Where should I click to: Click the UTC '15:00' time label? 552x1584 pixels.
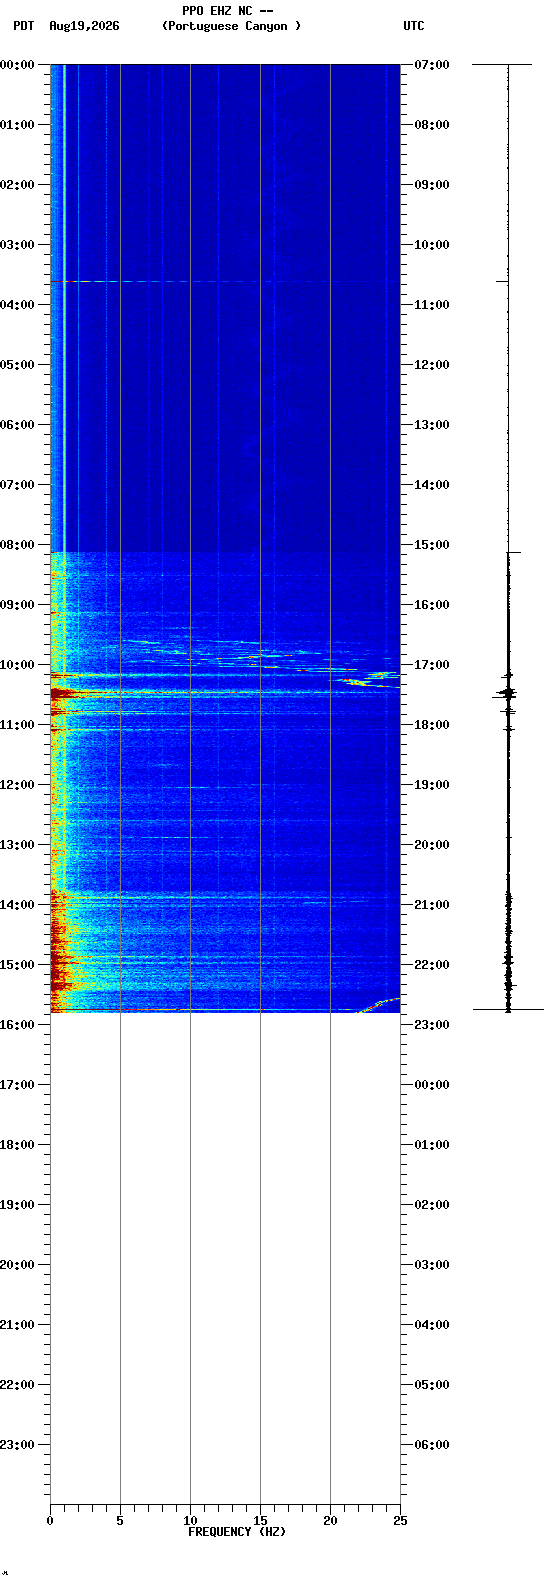point(431,545)
